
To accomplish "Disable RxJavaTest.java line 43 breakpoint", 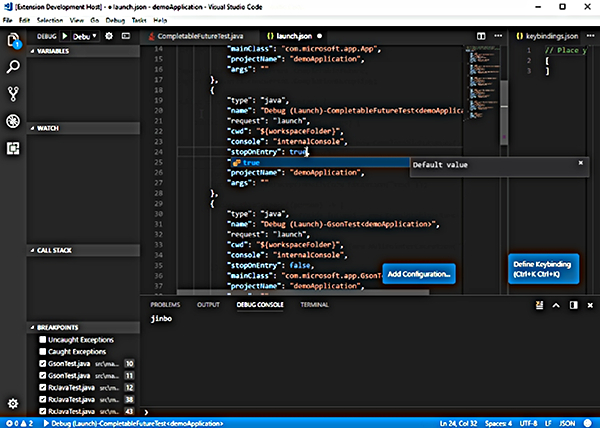I will click(x=42, y=412).
